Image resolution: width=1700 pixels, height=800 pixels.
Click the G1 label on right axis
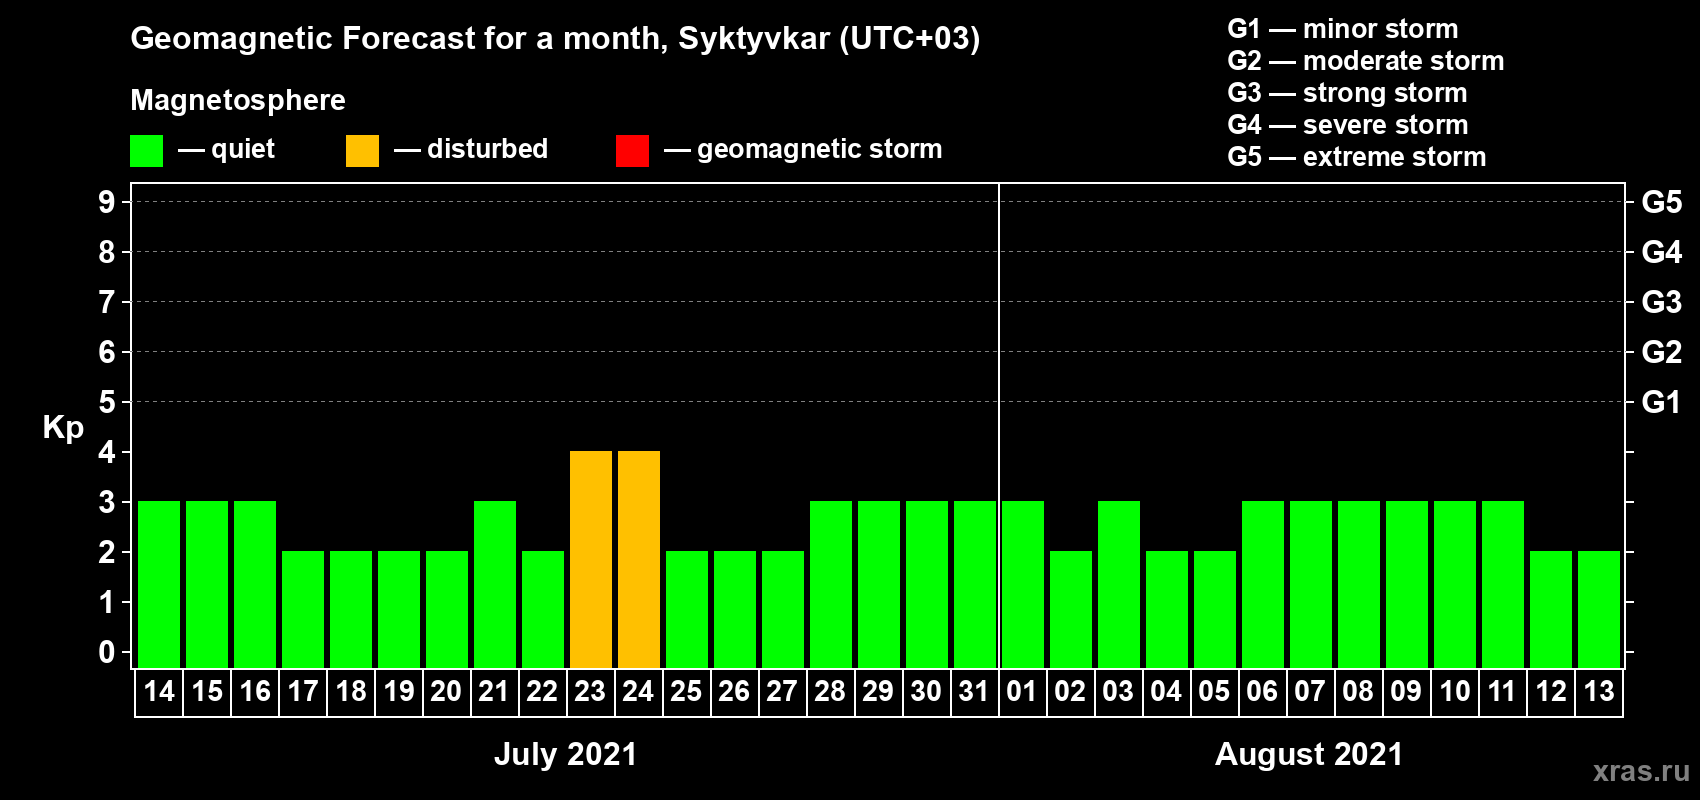[1661, 402]
